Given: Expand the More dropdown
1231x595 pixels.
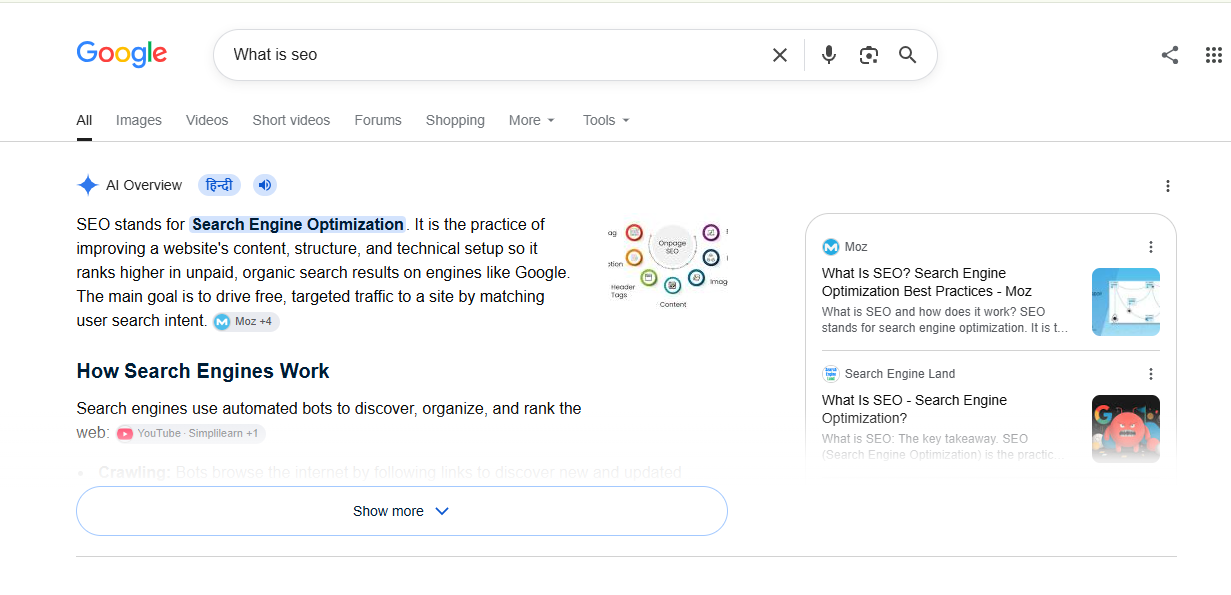Looking at the screenshot, I should click(531, 120).
